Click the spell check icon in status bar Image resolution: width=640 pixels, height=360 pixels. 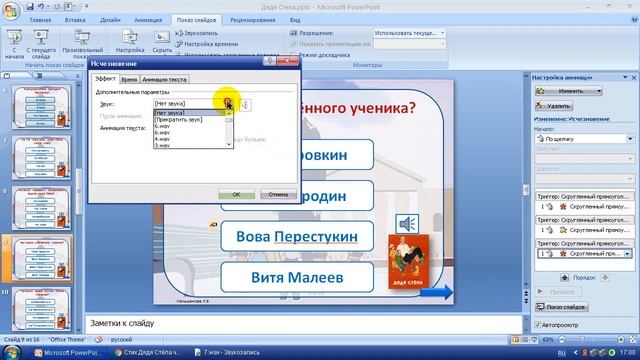tap(98, 340)
